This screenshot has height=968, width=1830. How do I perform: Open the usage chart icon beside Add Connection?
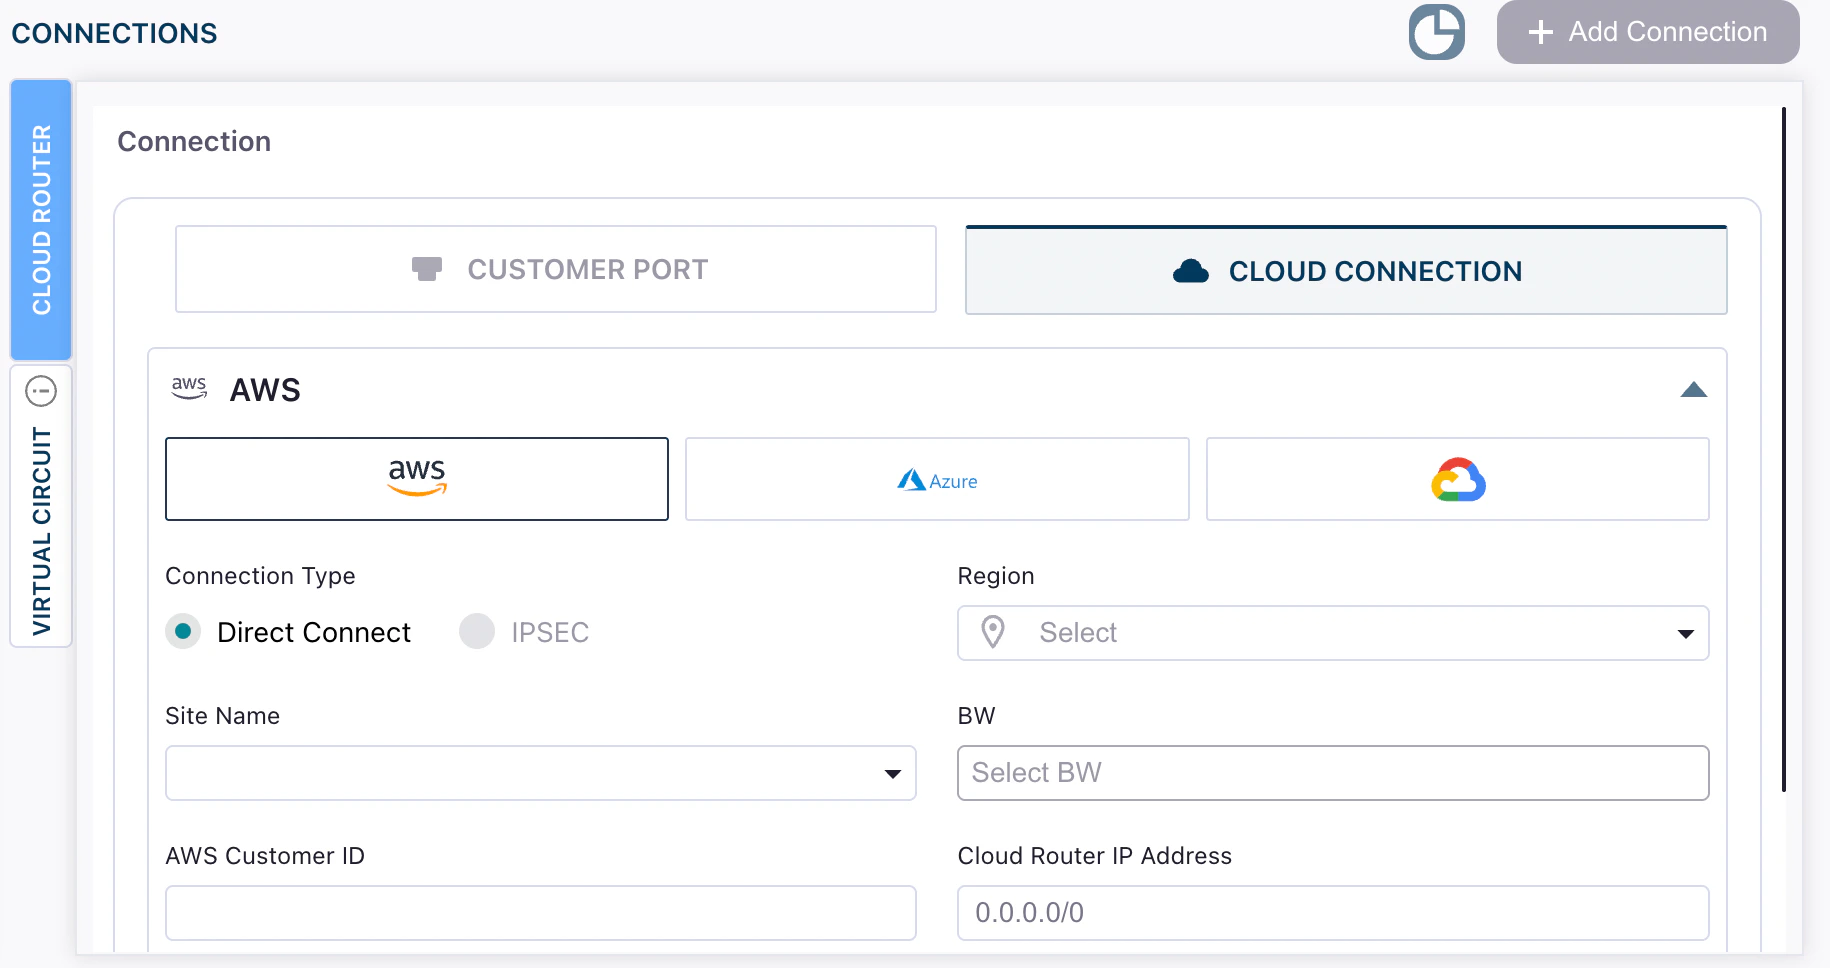point(1437,32)
